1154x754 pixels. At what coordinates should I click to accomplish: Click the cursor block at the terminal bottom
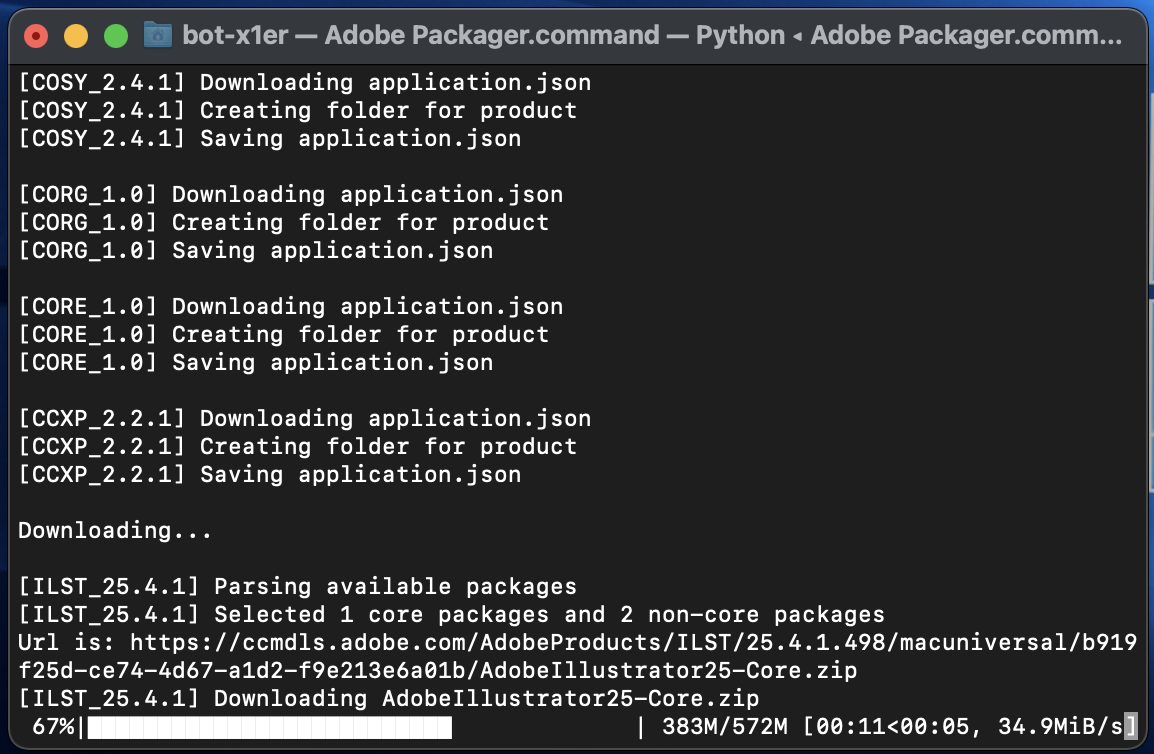(1132, 726)
